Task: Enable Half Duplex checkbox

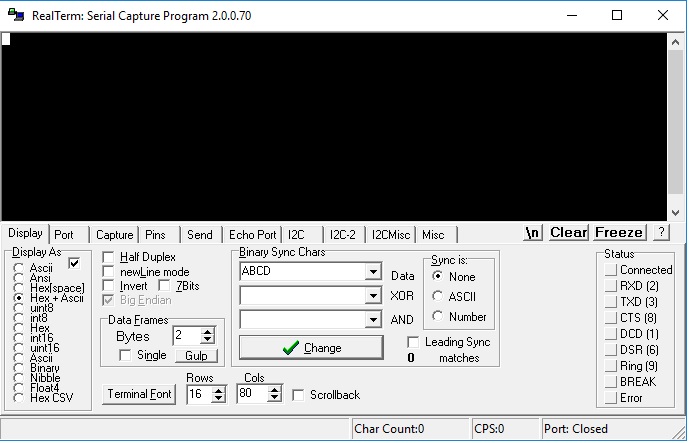Action: click(x=108, y=257)
